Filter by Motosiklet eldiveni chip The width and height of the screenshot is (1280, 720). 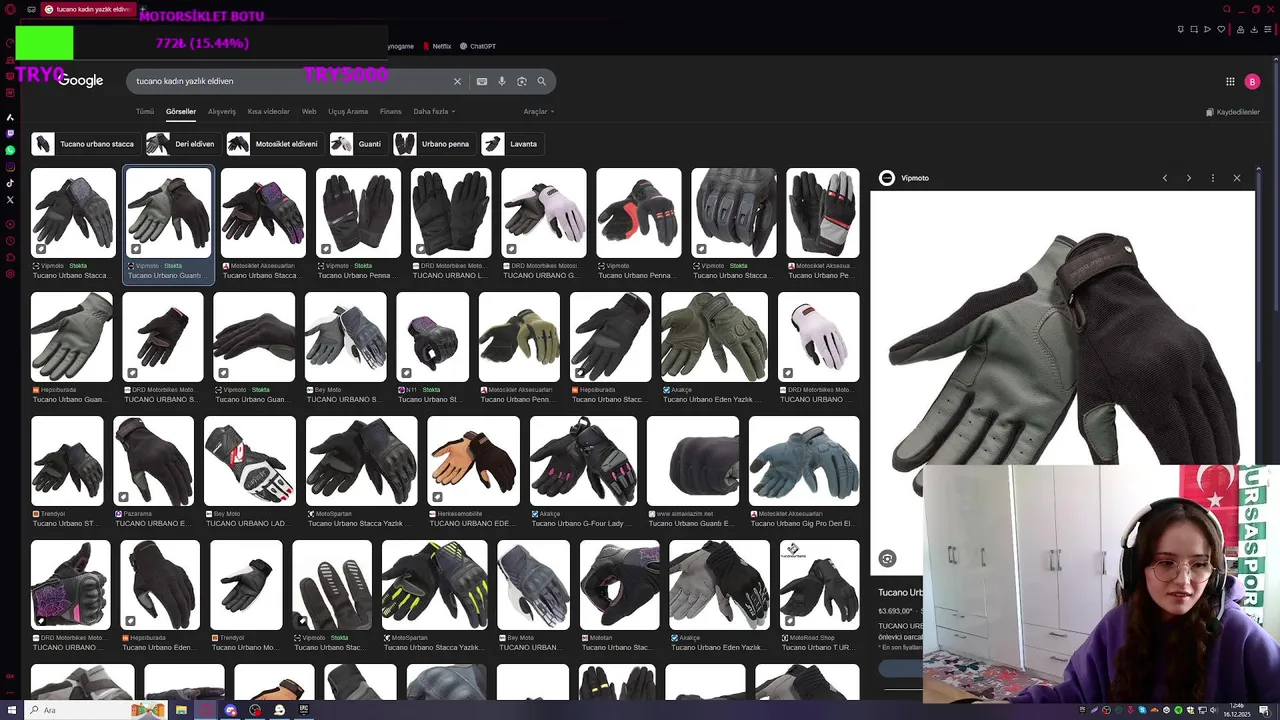coord(274,144)
